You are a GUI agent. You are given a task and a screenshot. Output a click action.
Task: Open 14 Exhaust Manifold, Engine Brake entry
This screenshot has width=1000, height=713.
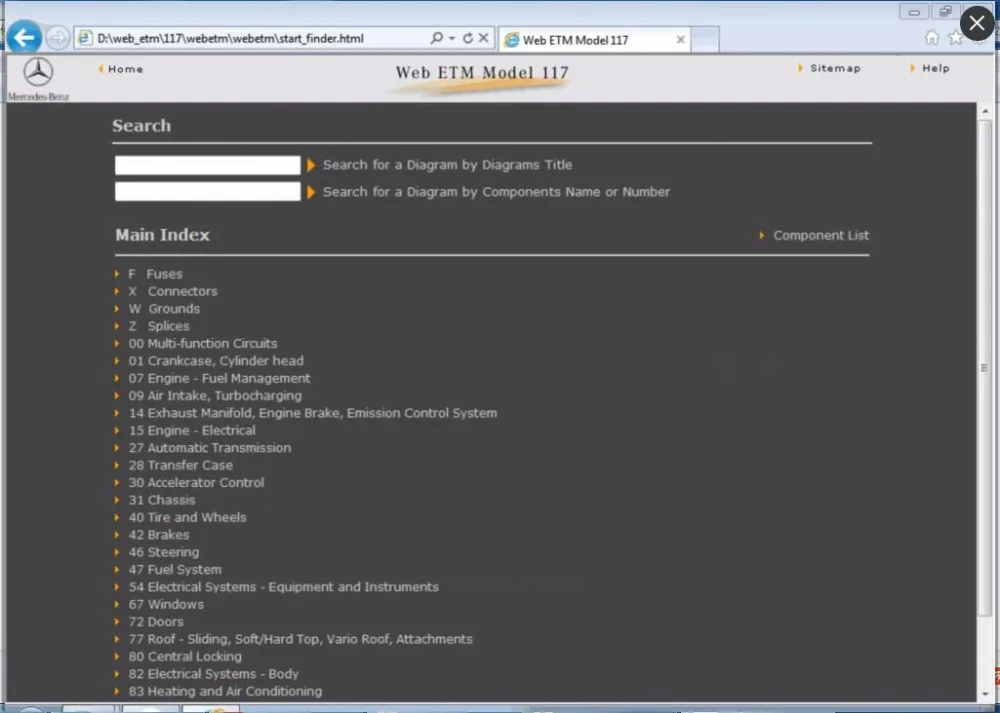coord(312,413)
